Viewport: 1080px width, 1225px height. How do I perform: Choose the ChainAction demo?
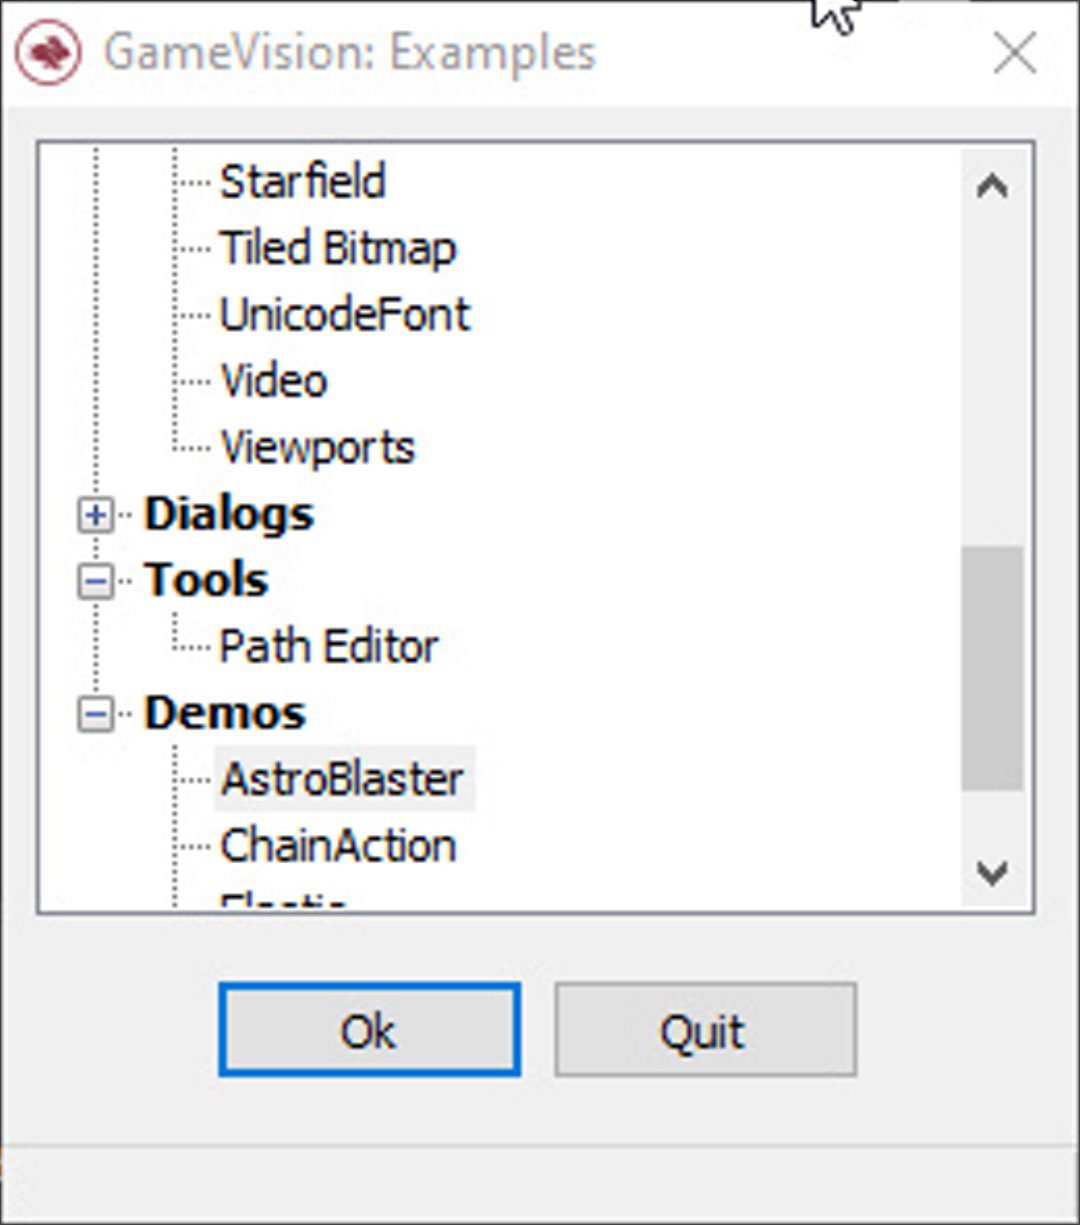pyautogui.click(x=338, y=846)
